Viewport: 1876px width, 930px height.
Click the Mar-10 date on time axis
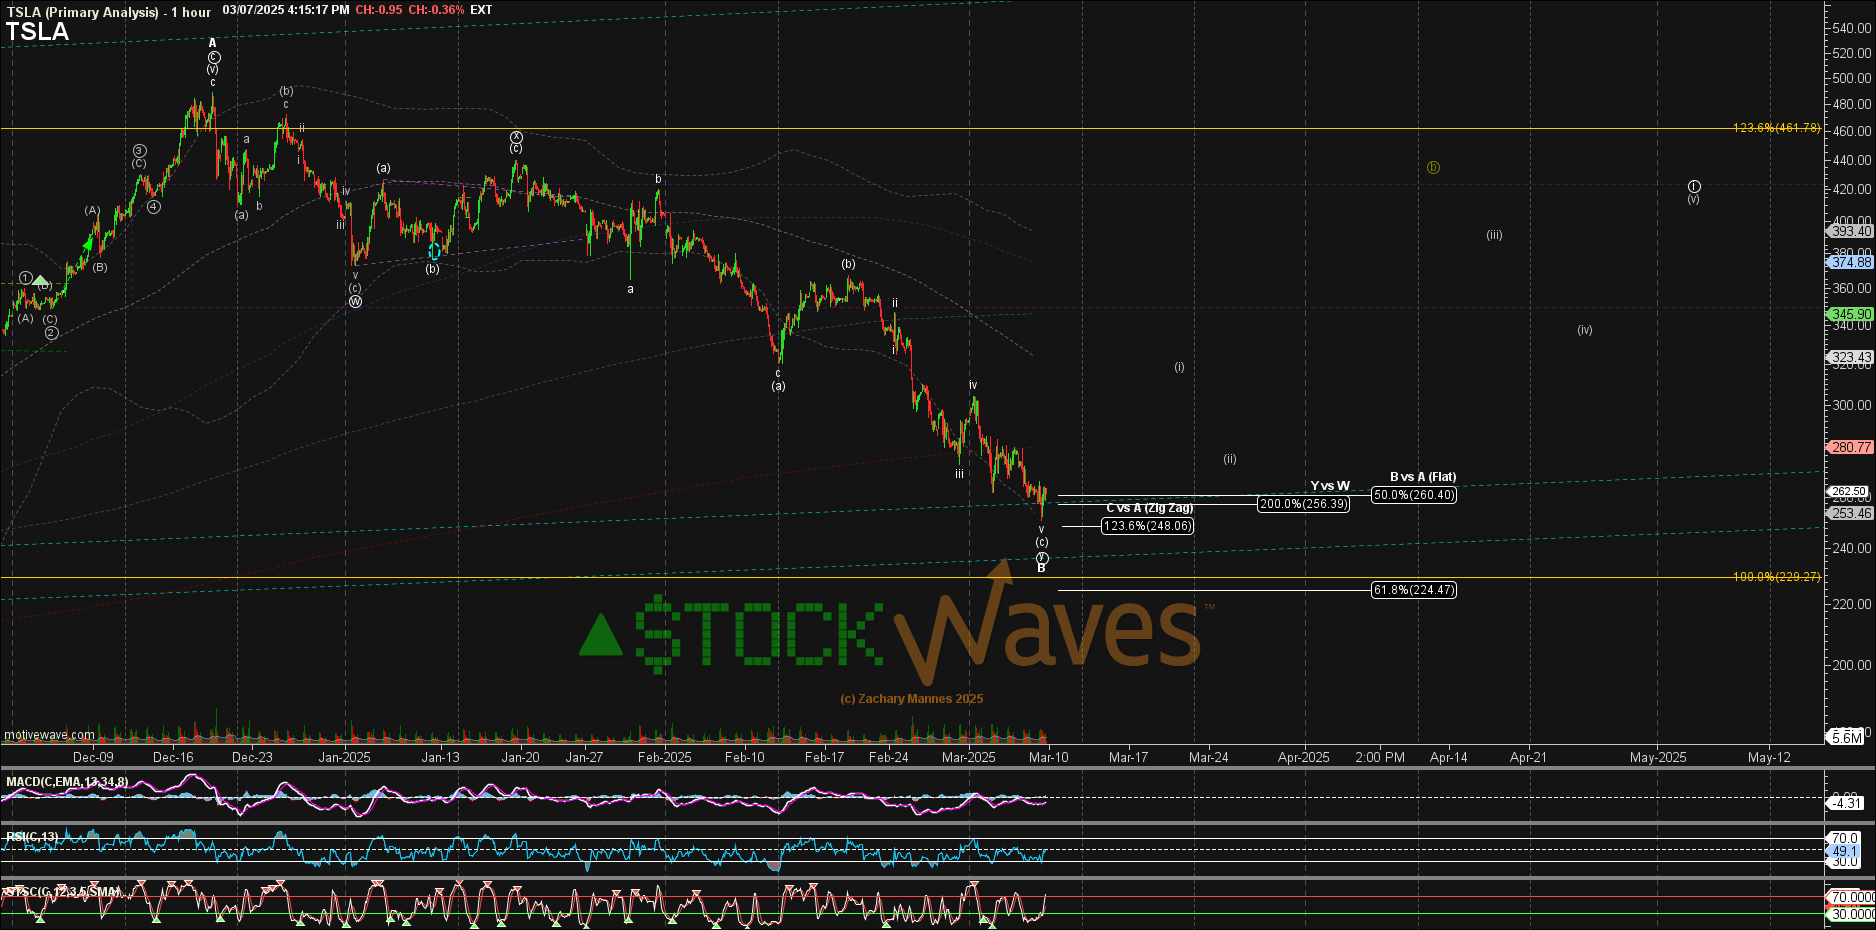[1048, 757]
